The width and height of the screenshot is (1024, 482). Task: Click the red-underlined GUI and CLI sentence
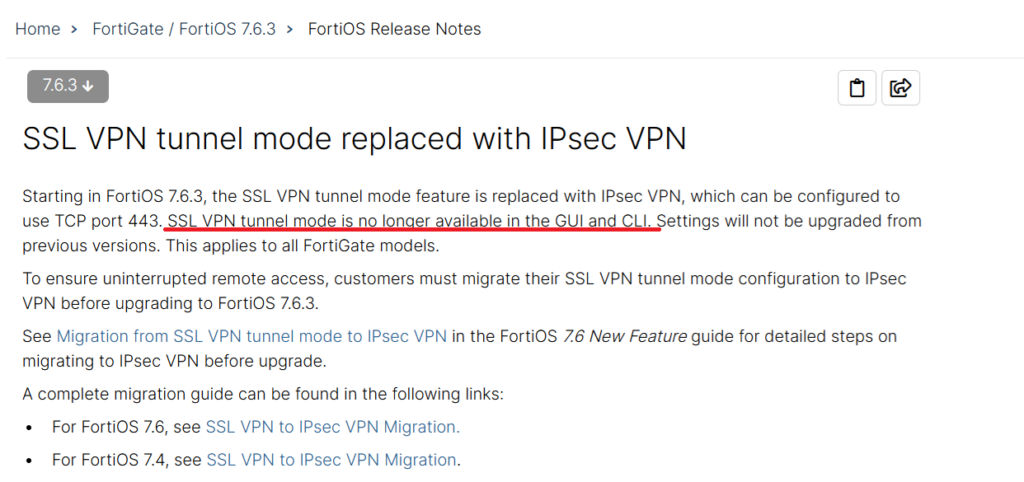(x=411, y=220)
